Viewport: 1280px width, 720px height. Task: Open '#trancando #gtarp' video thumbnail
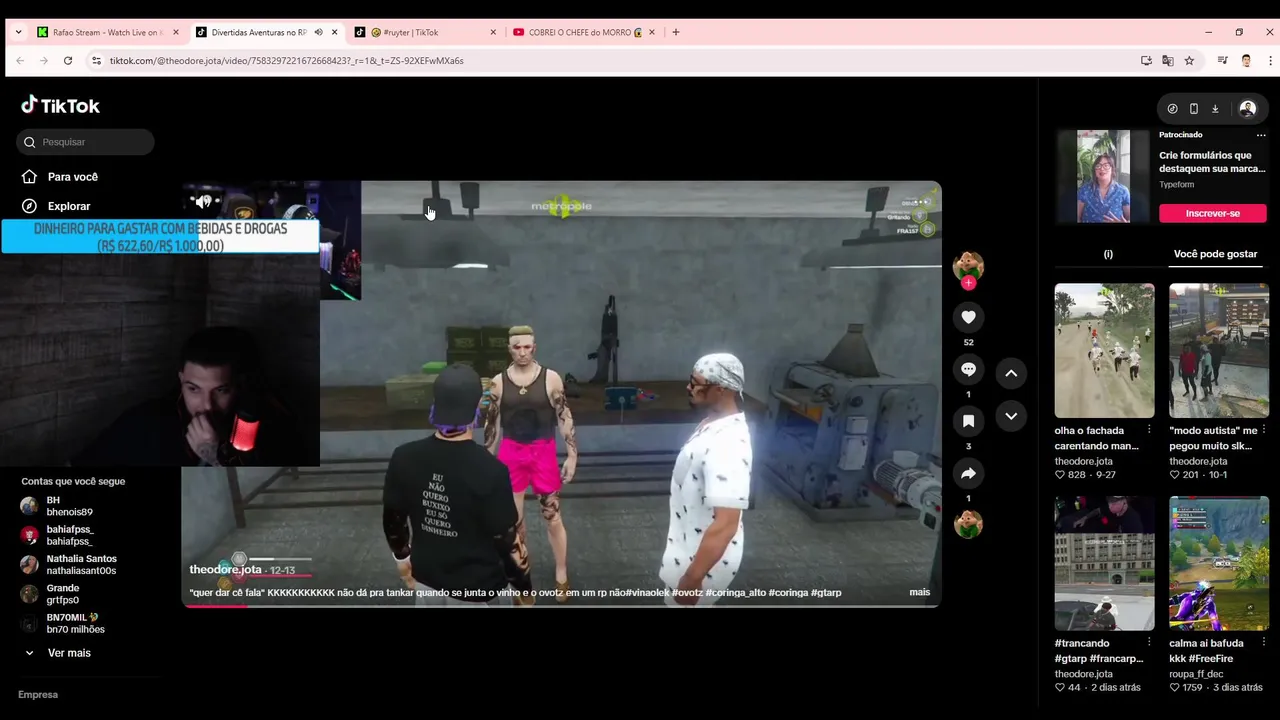pos(1104,563)
